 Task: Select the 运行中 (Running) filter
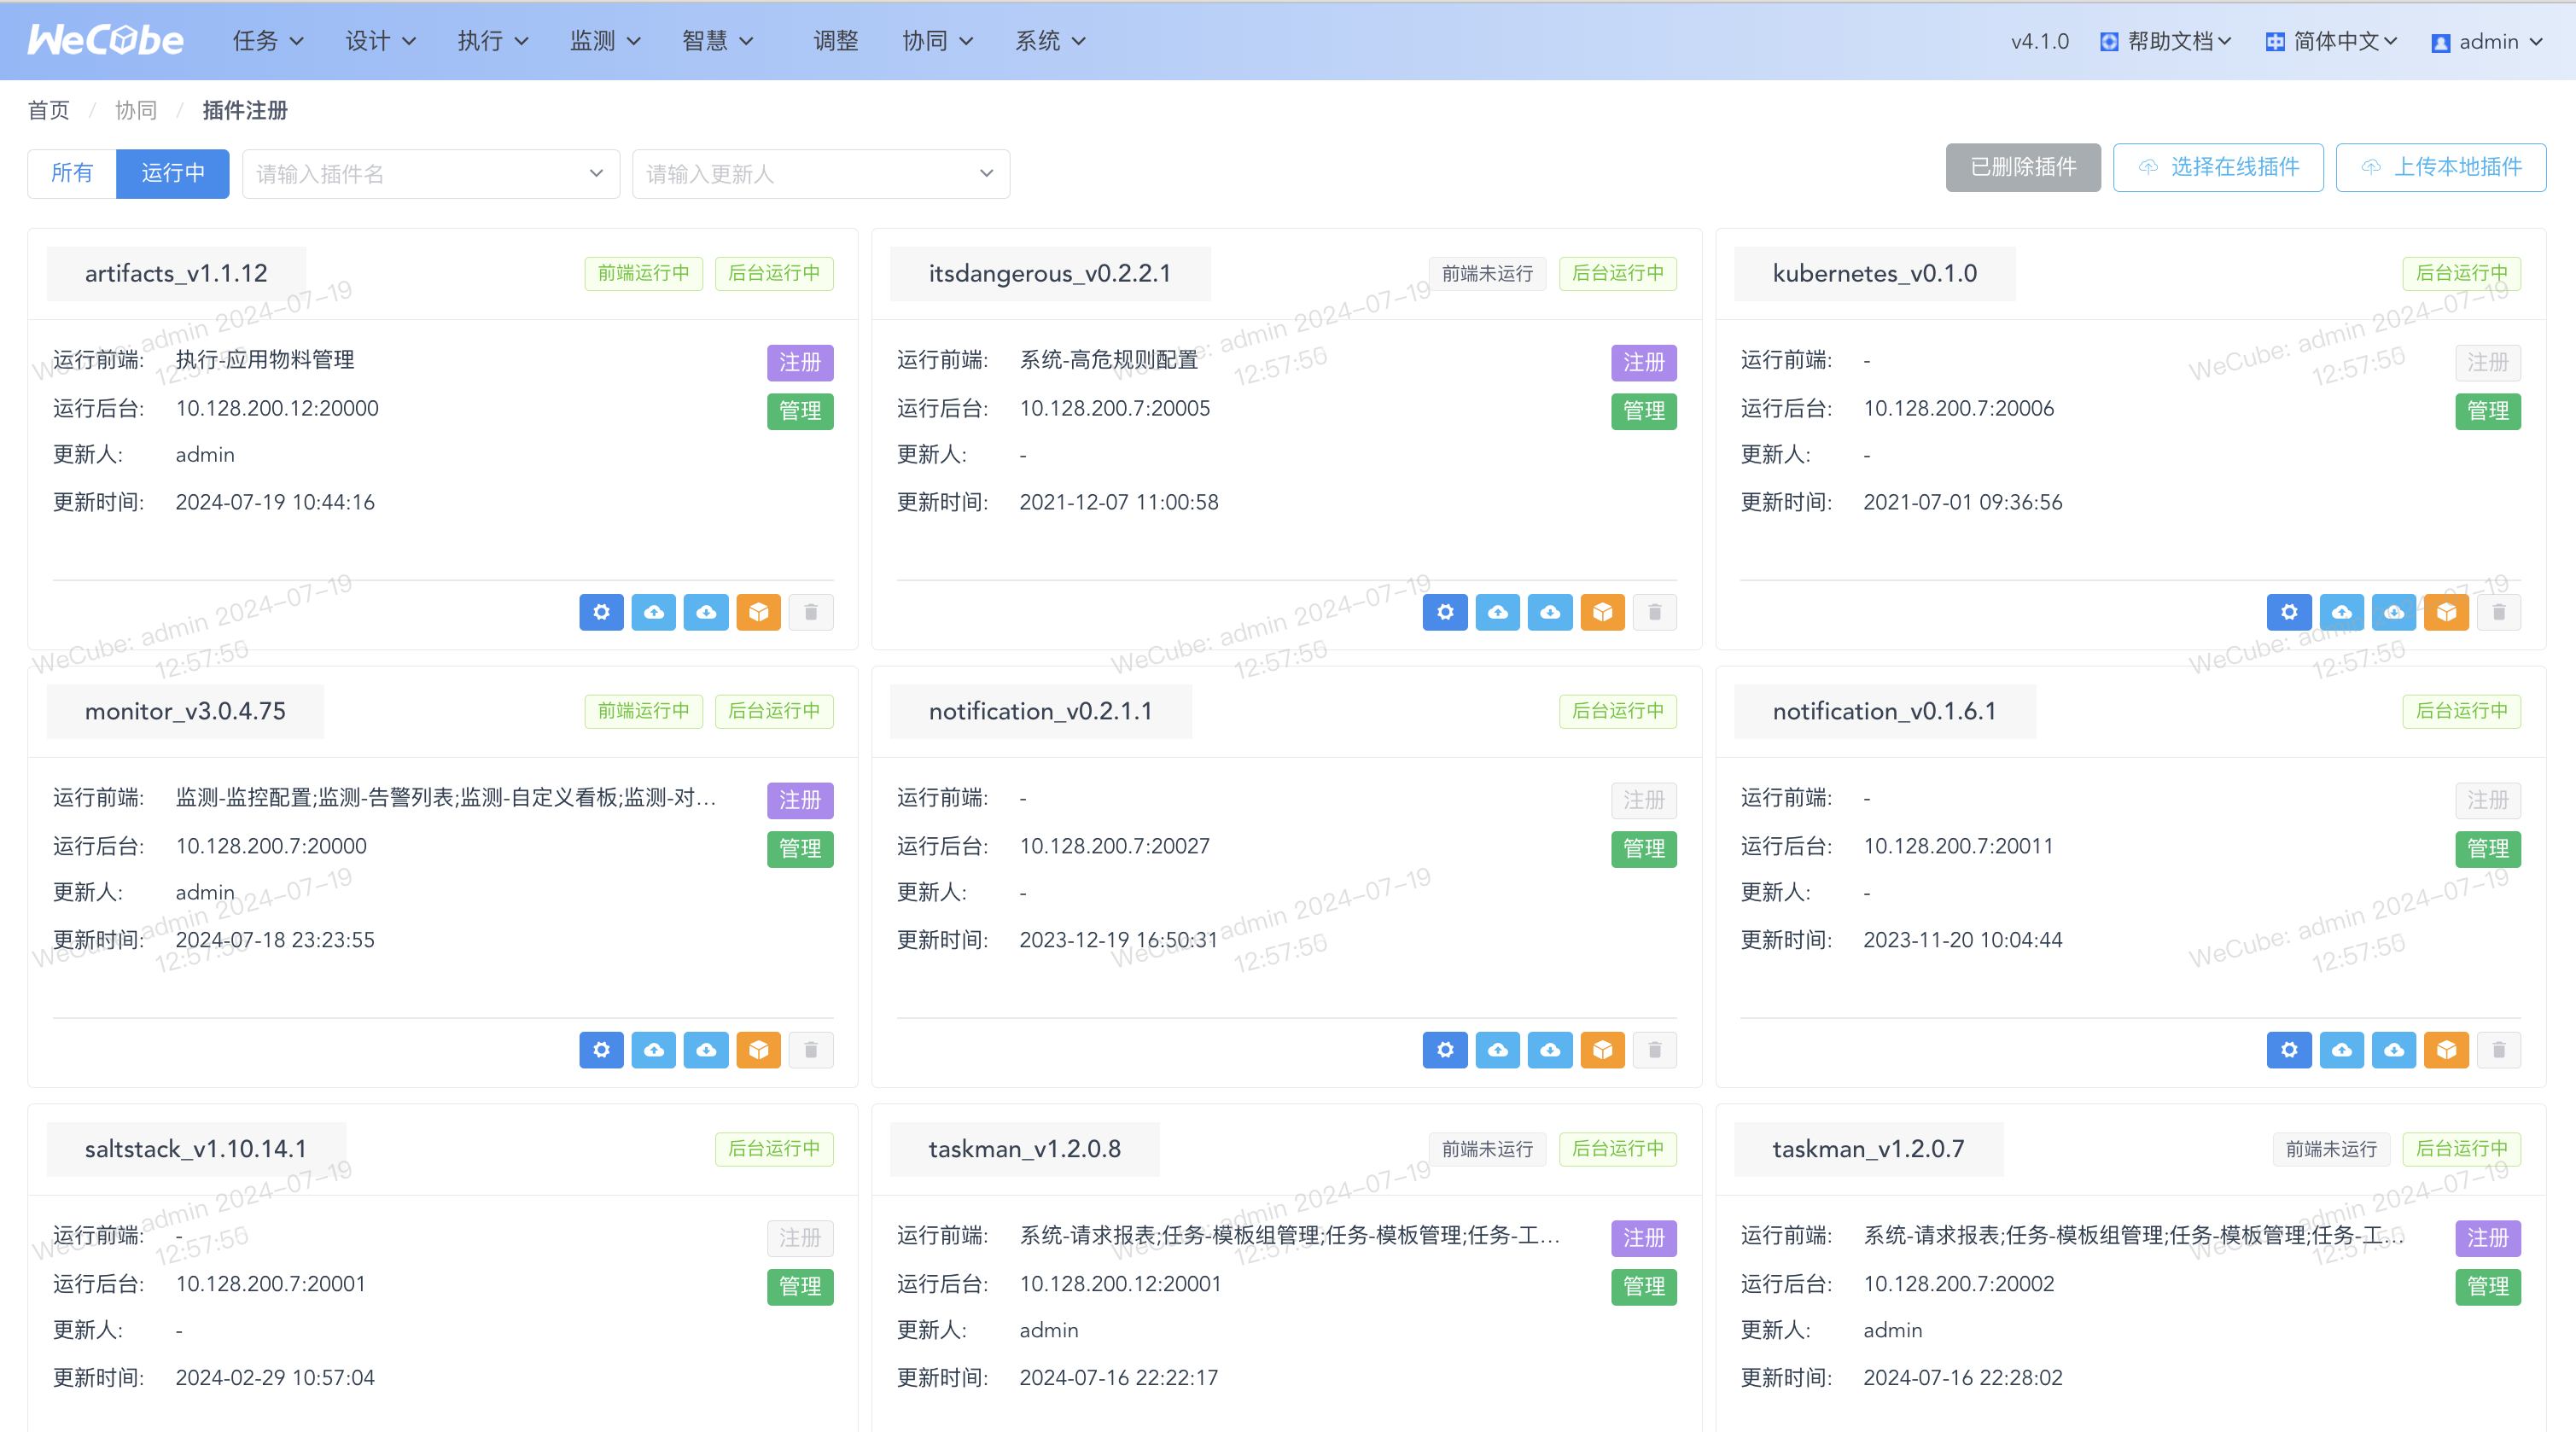pos(173,173)
